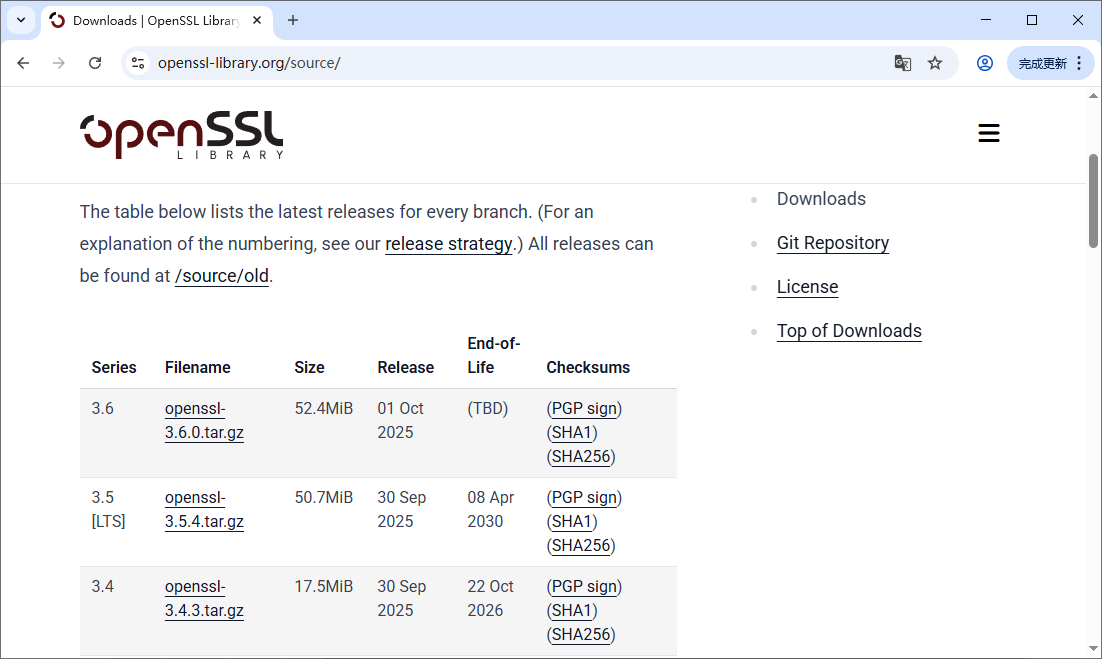View site information icon in address bar
Screen dimensions: 1102x659
coord(139,63)
